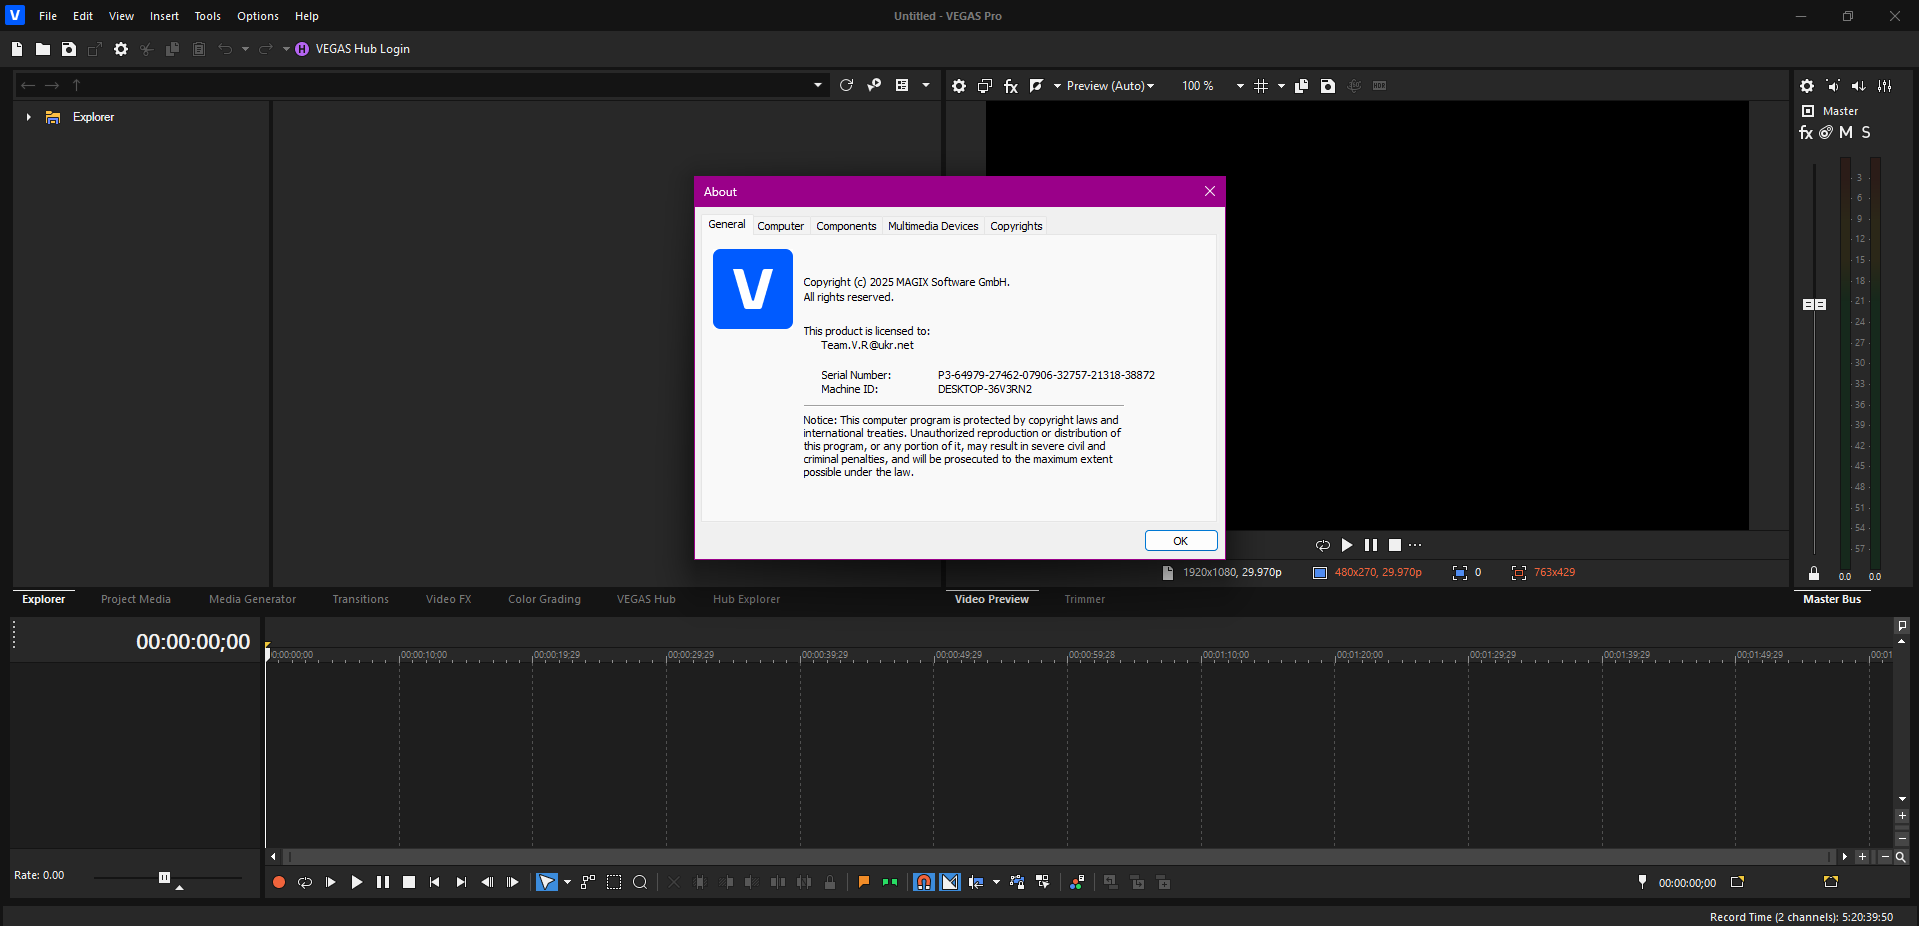The image size is (1919, 926).
Task: Refresh the Explorer view
Action: [x=846, y=86]
